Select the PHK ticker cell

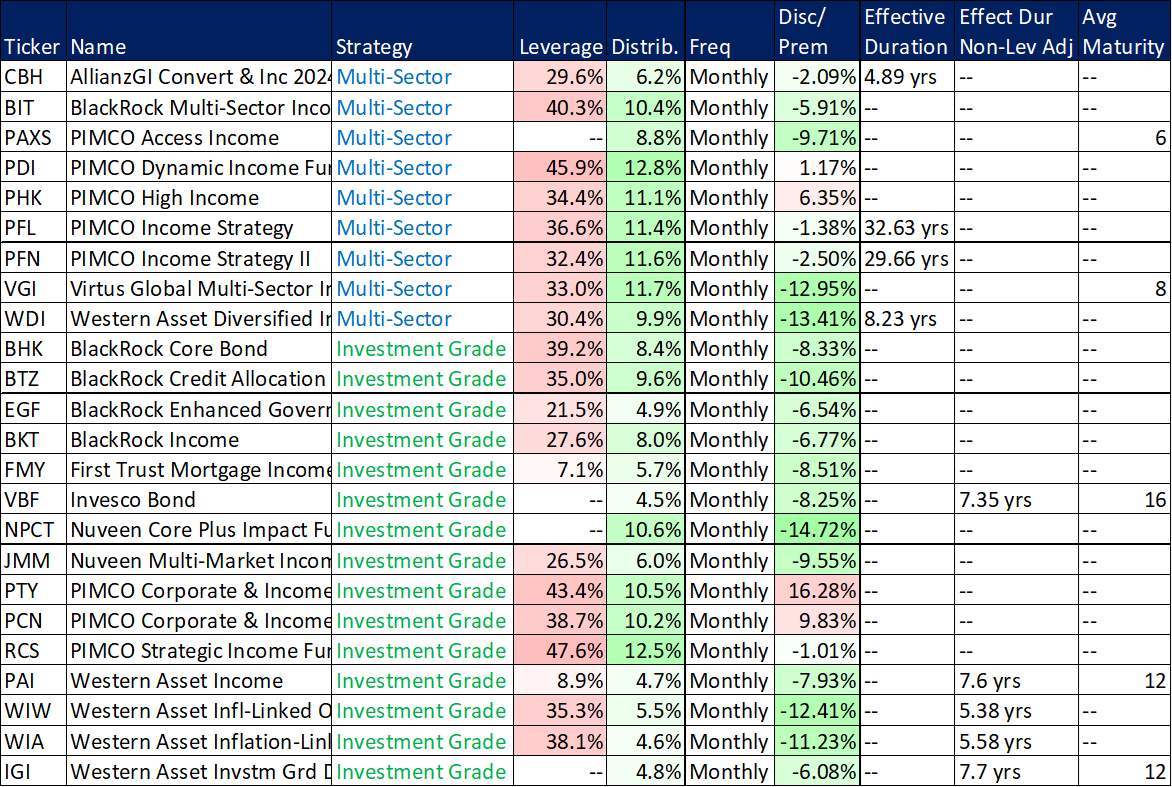click(33, 197)
